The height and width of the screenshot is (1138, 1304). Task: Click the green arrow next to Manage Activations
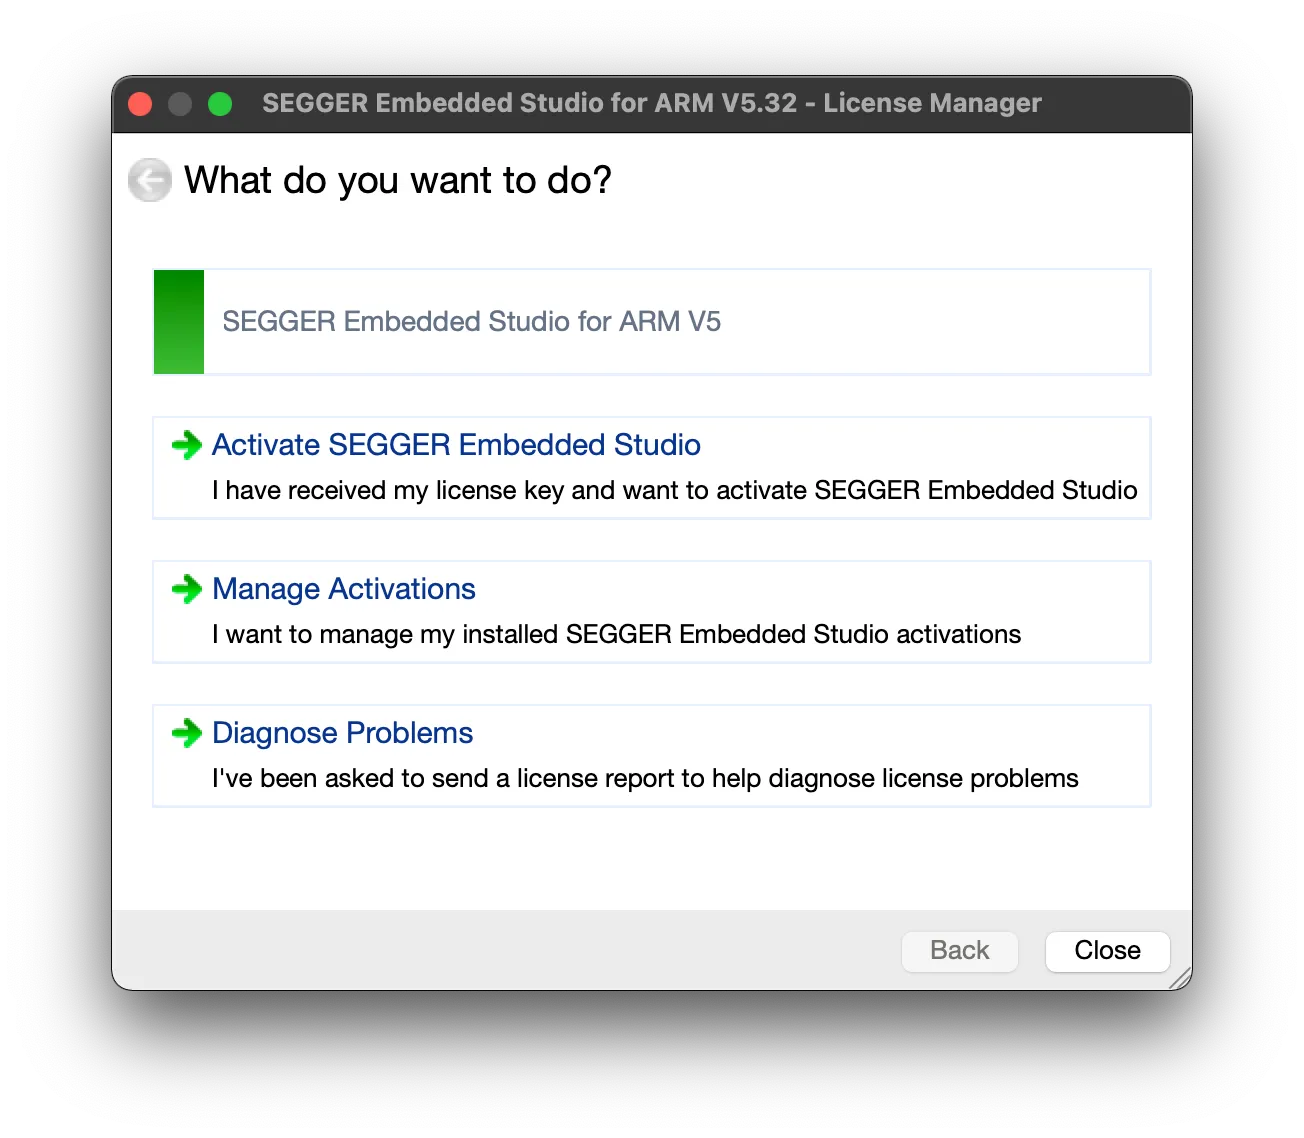tap(187, 589)
